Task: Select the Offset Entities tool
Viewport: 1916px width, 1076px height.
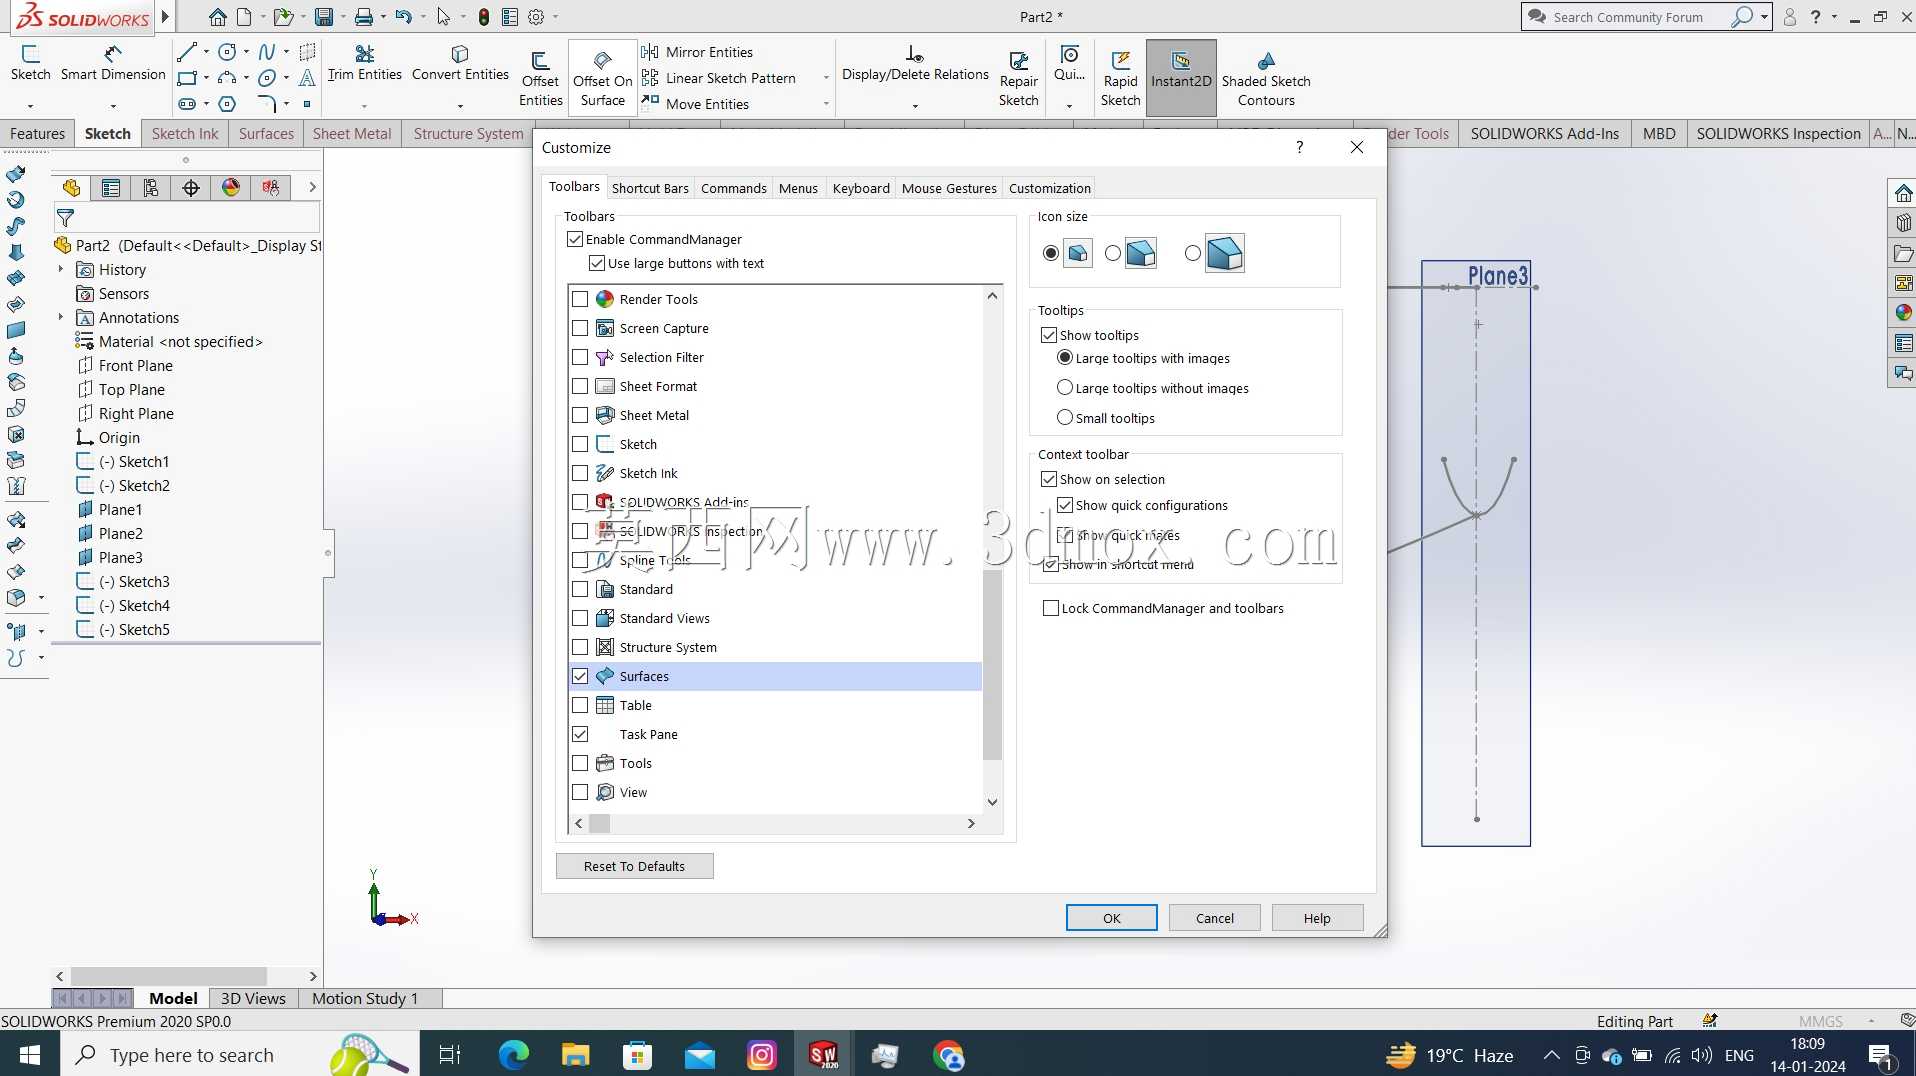Action: 540,78
